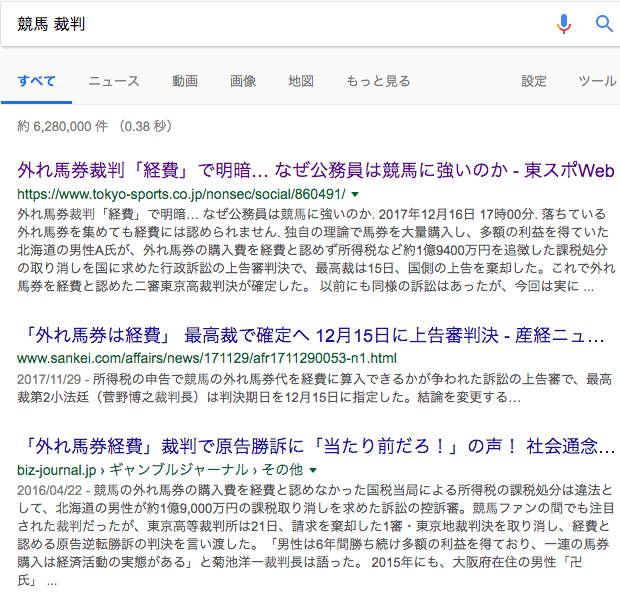Open the もっと見る menu
Screen dimensions: 620x594
coord(378,81)
